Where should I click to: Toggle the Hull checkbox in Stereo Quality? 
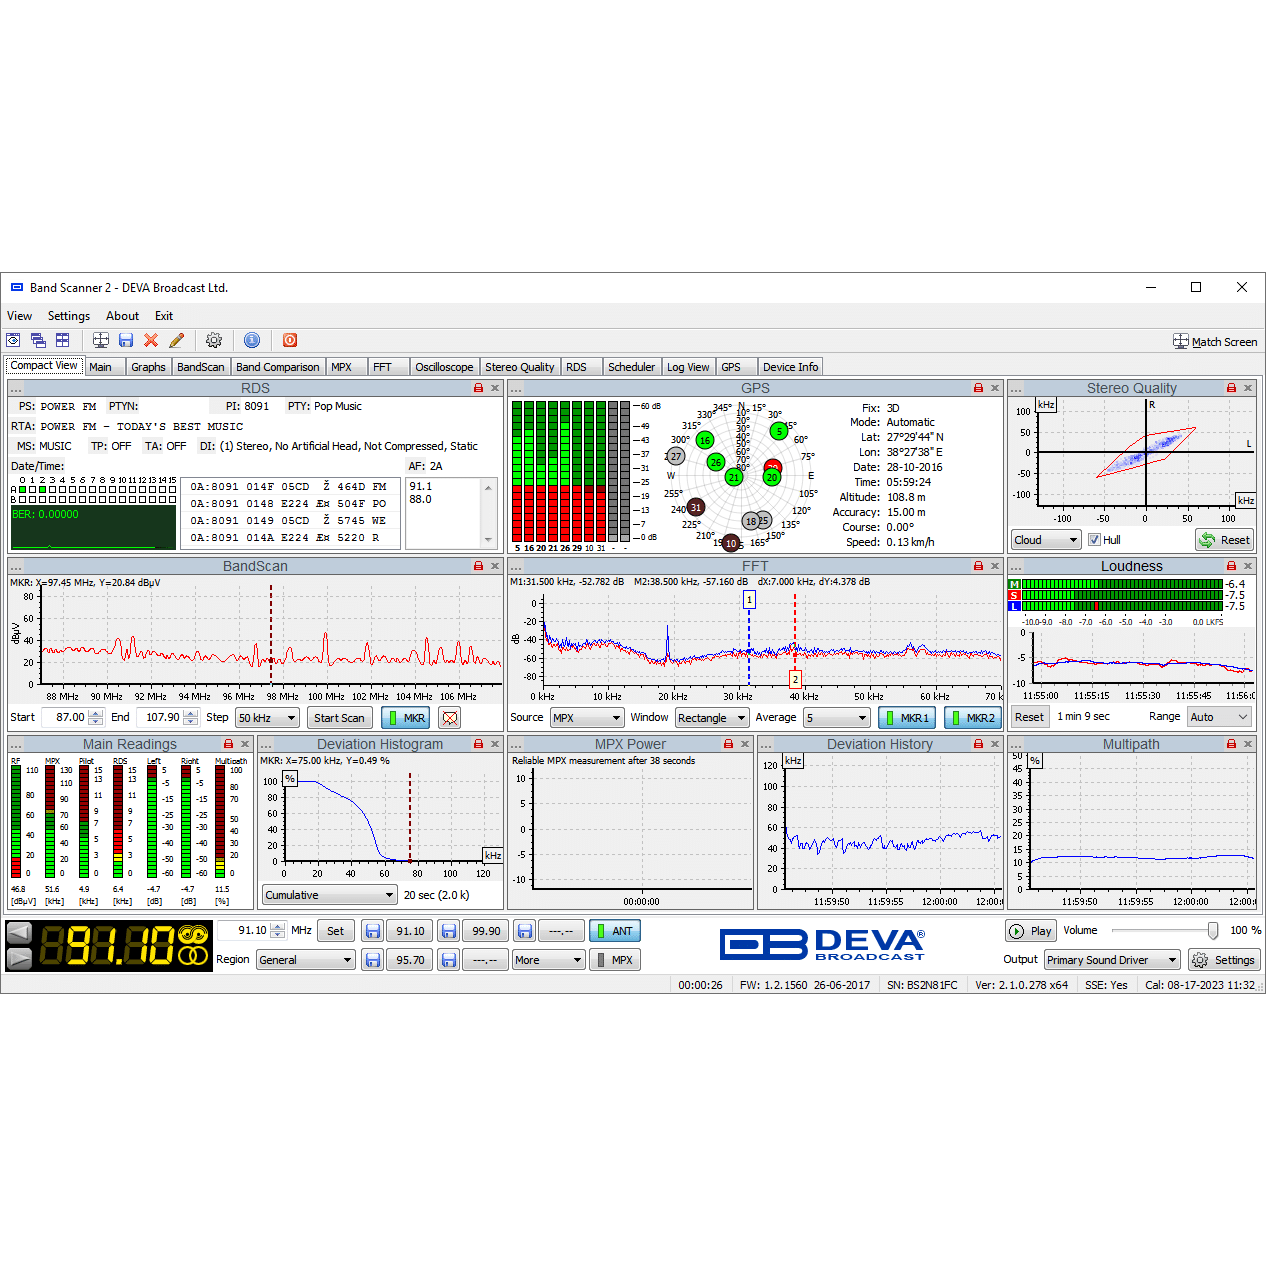click(1094, 540)
